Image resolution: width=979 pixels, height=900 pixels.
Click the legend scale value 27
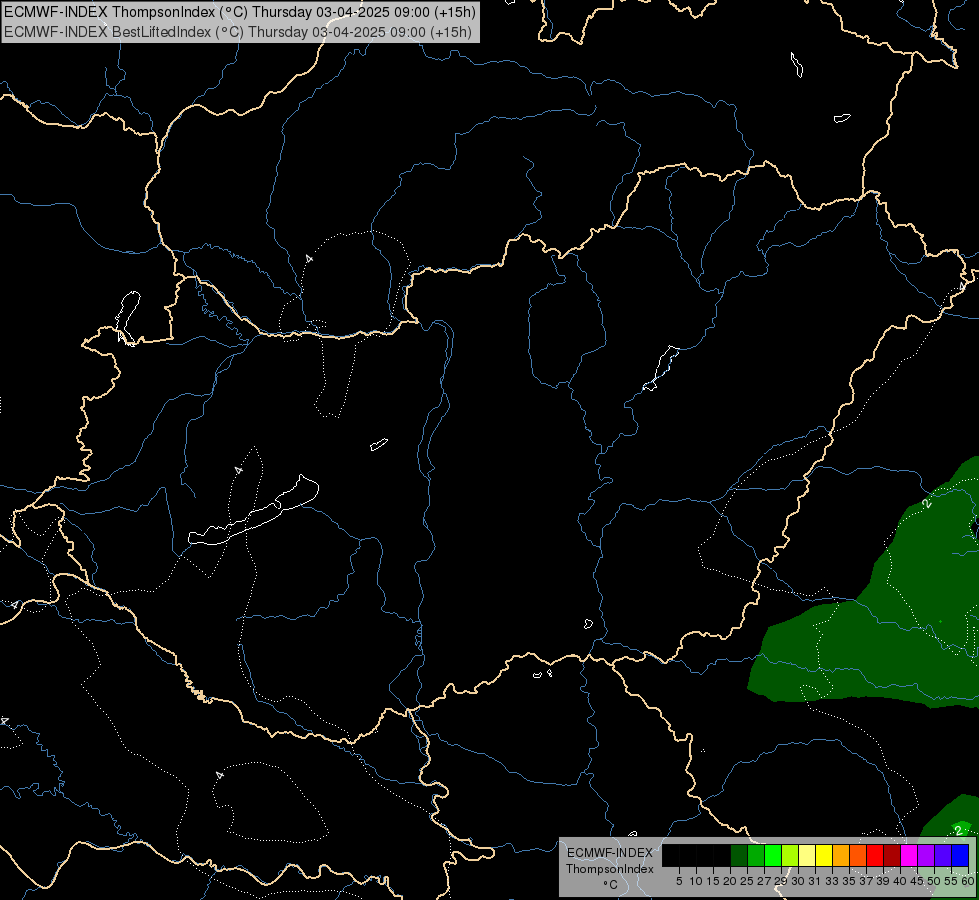click(764, 881)
